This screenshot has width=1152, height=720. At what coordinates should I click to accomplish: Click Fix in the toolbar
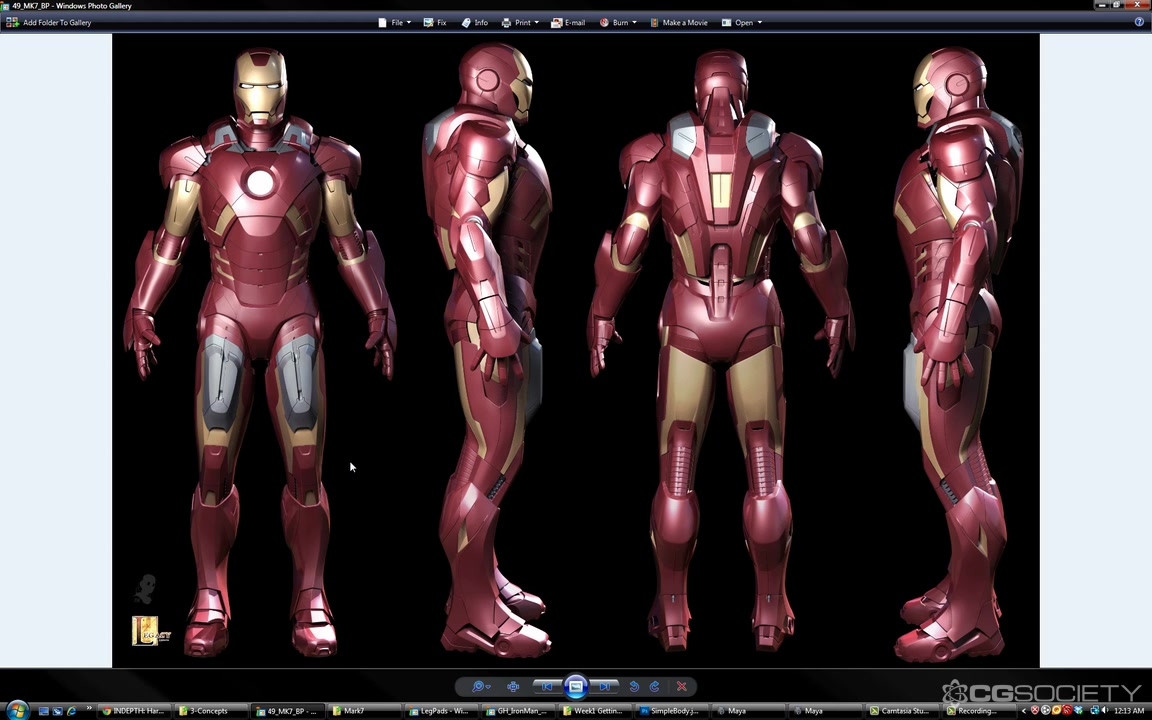click(435, 22)
